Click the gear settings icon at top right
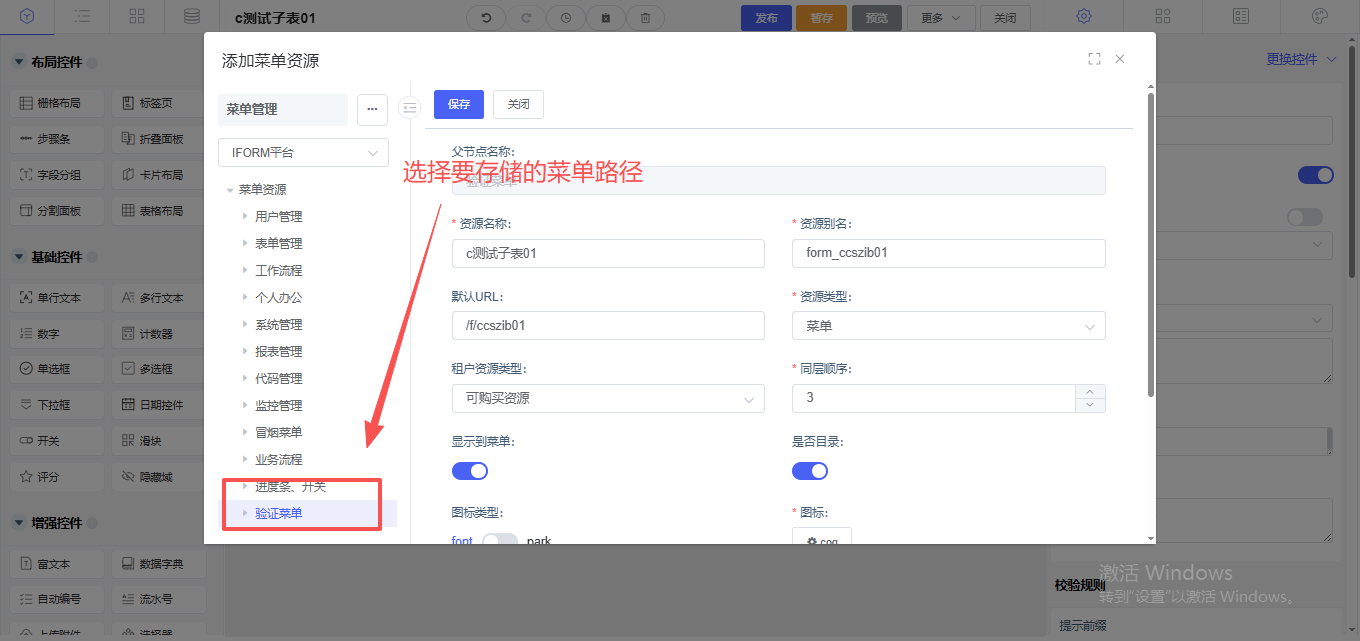The height and width of the screenshot is (641, 1360). 1084,16
